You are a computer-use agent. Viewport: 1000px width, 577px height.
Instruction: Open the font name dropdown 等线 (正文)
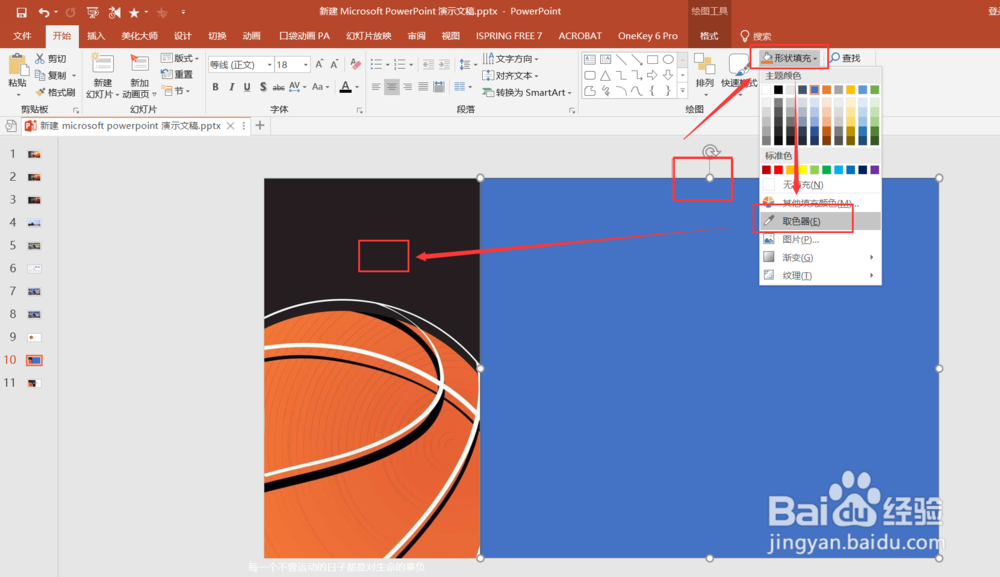[269, 64]
